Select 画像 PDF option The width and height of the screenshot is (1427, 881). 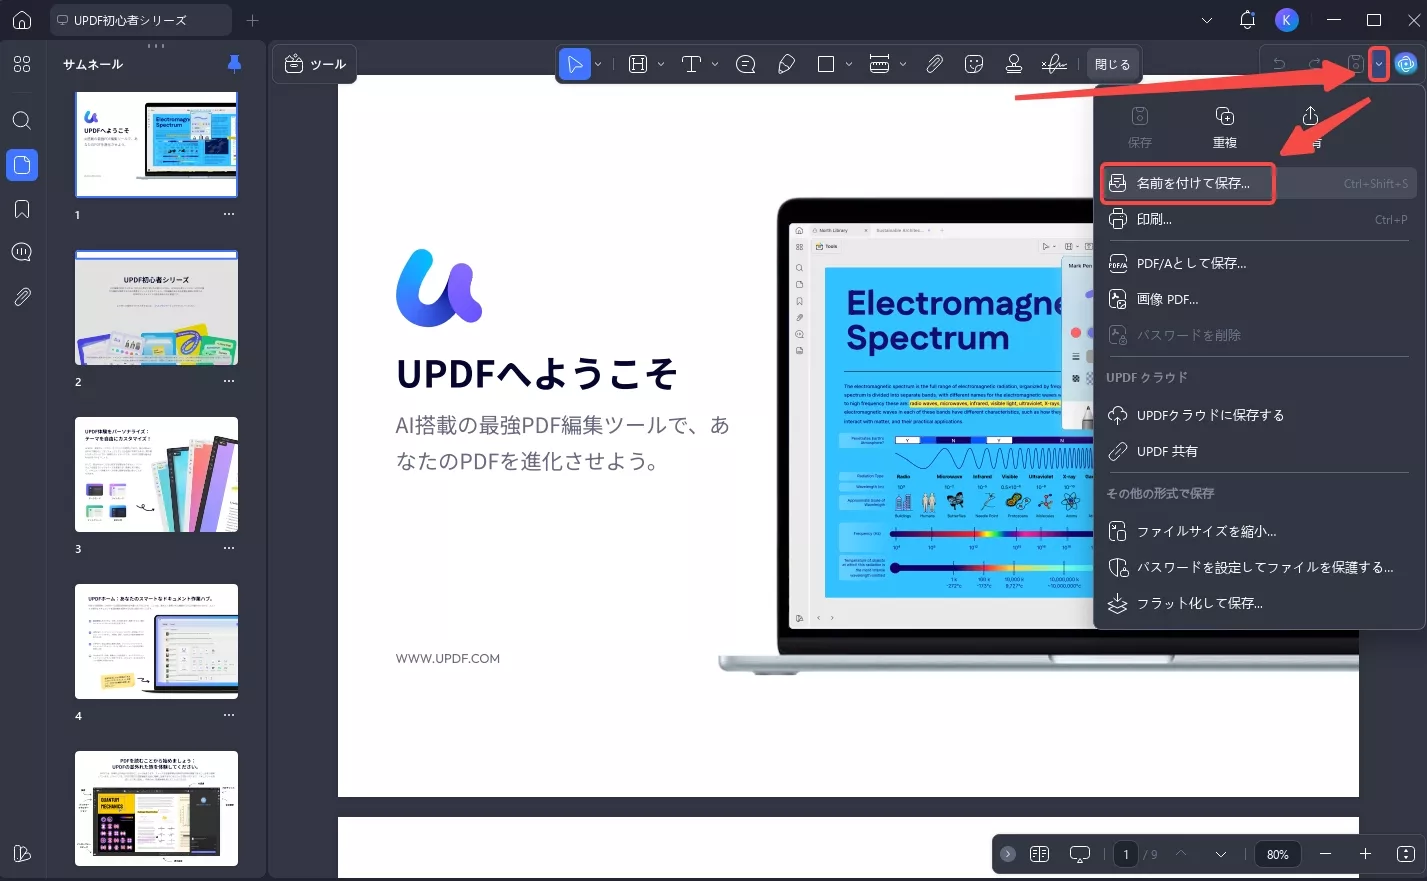[1259, 299]
